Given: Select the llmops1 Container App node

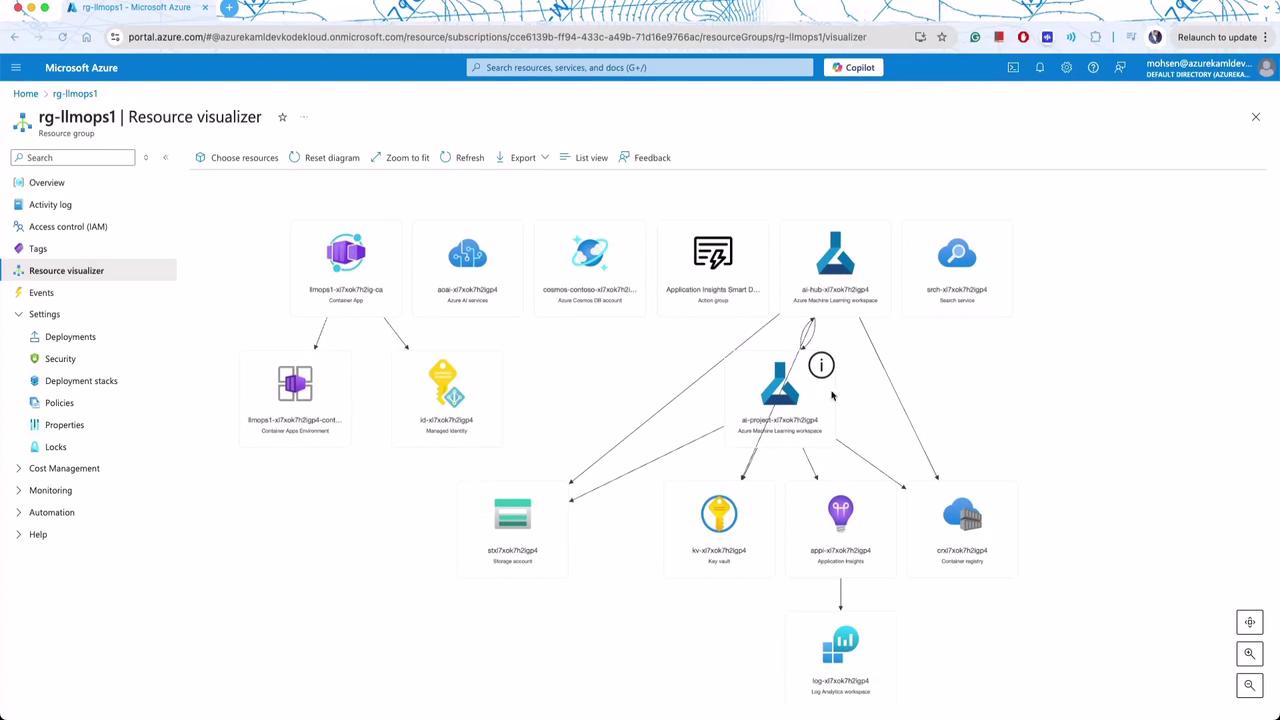Looking at the screenshot, I should point(346,268).
